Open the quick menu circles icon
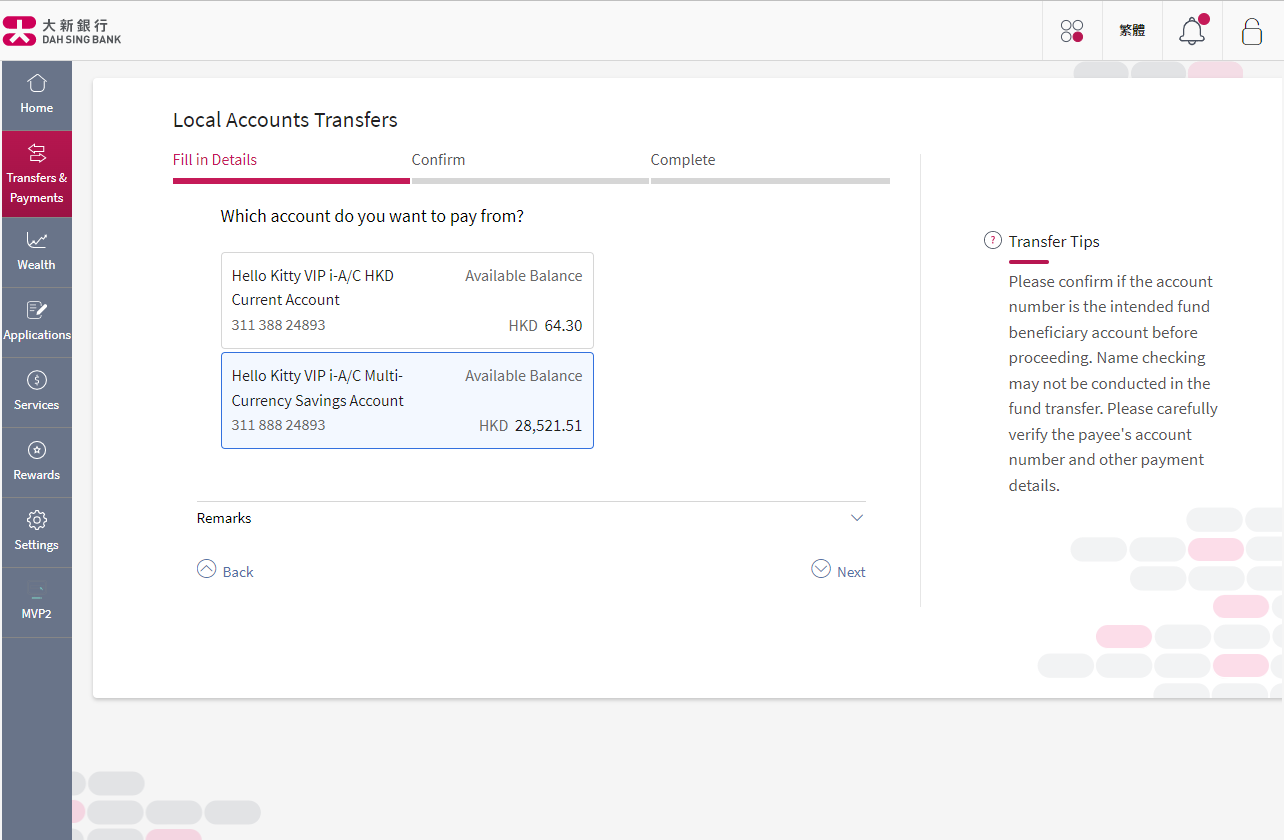Screen dimensions: 1284x840 point(1072,31)
